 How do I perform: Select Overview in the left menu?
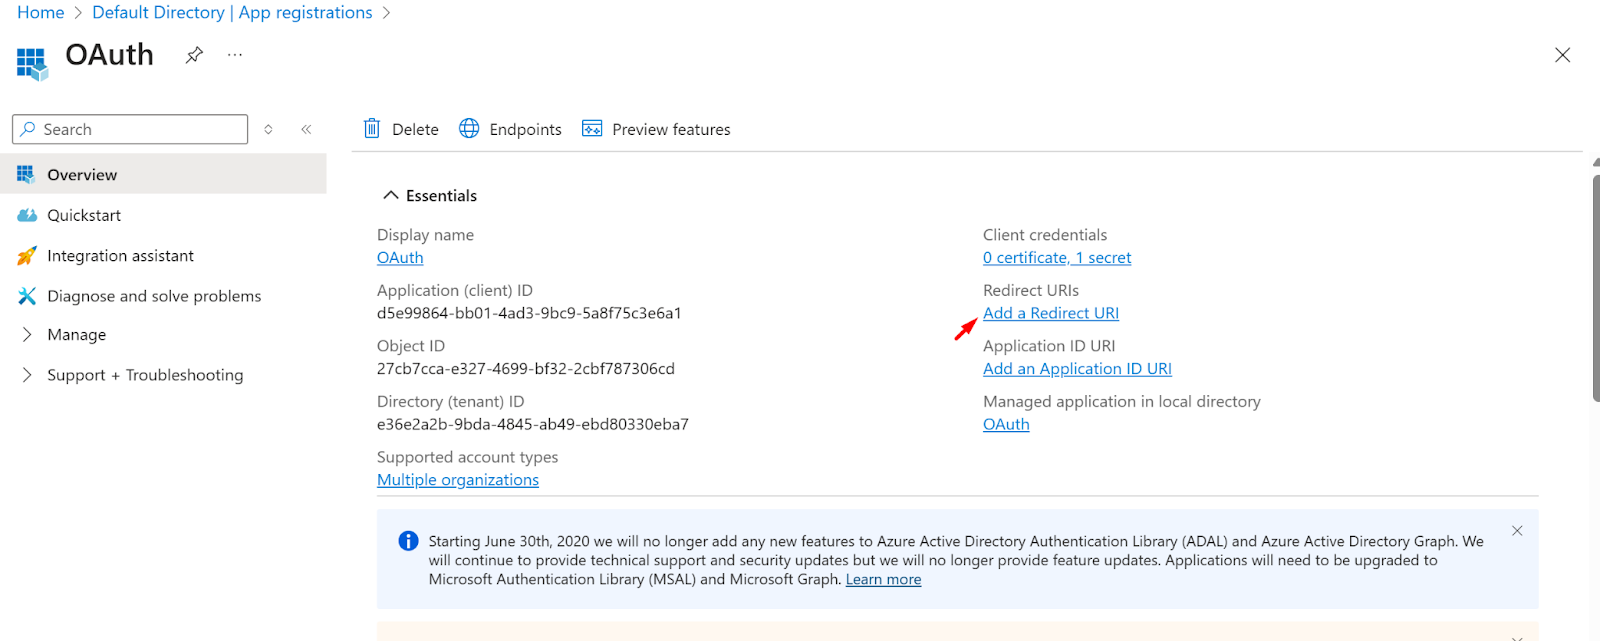(x=163, y=174)
